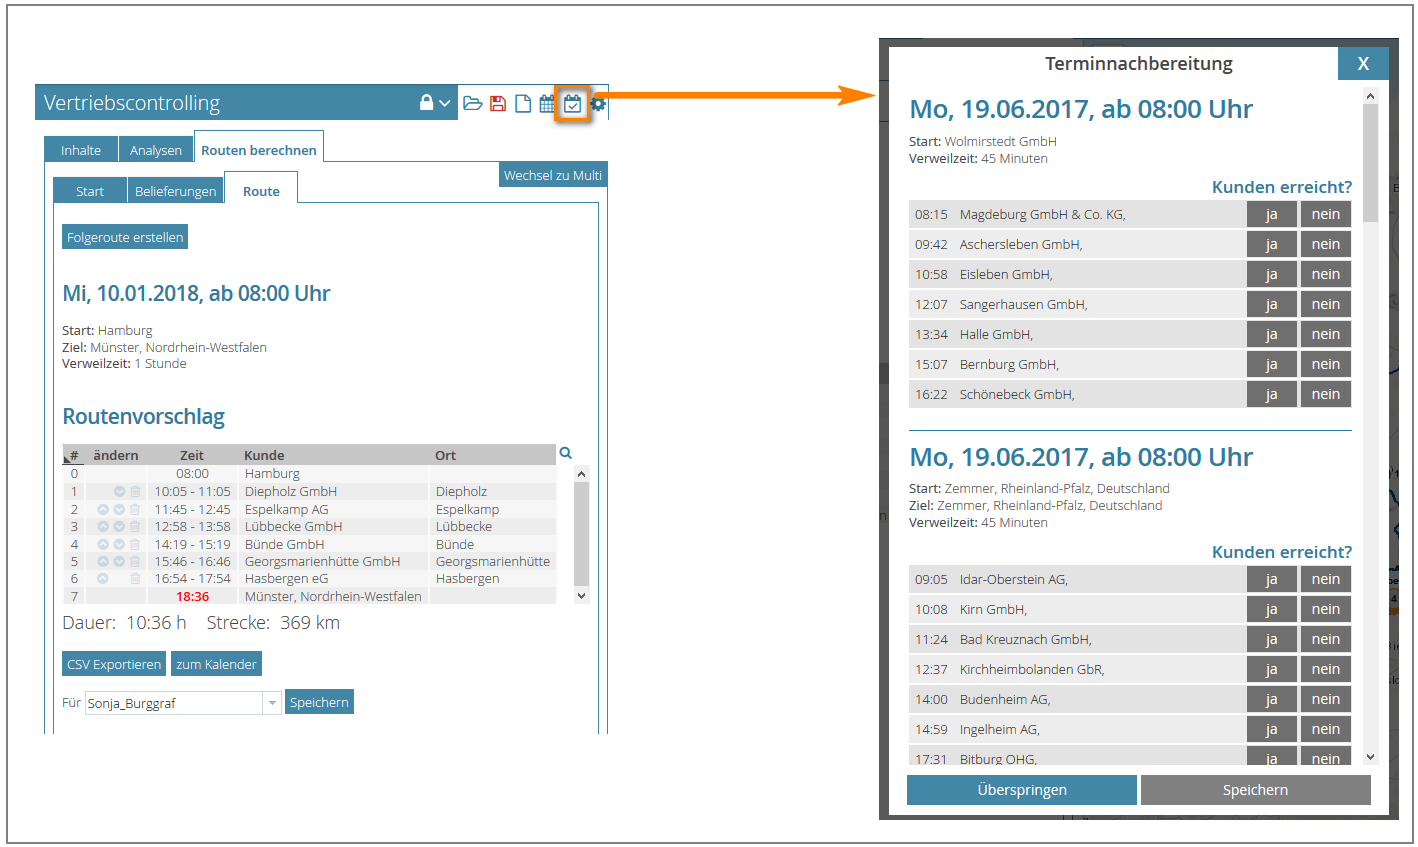Delete the Lübbecke GmbH stop
Screen dimensions: 1418x847
pos(135,526)
